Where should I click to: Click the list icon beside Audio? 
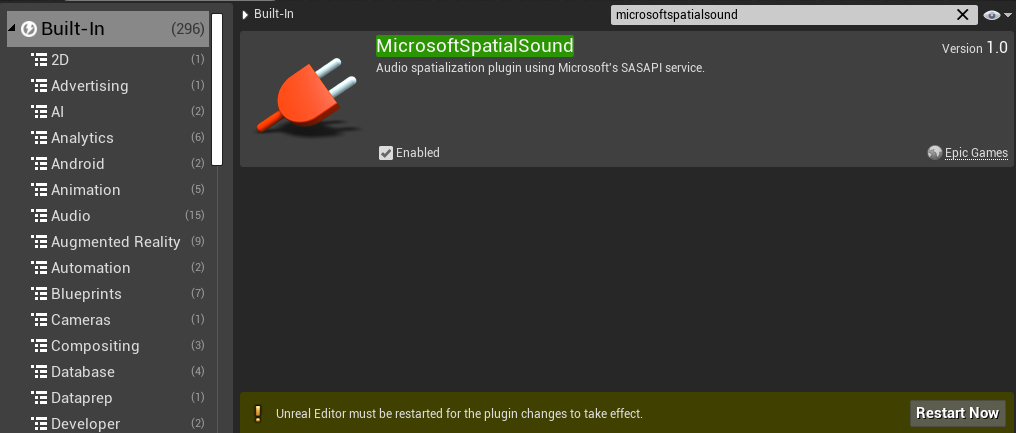point(40,216)
